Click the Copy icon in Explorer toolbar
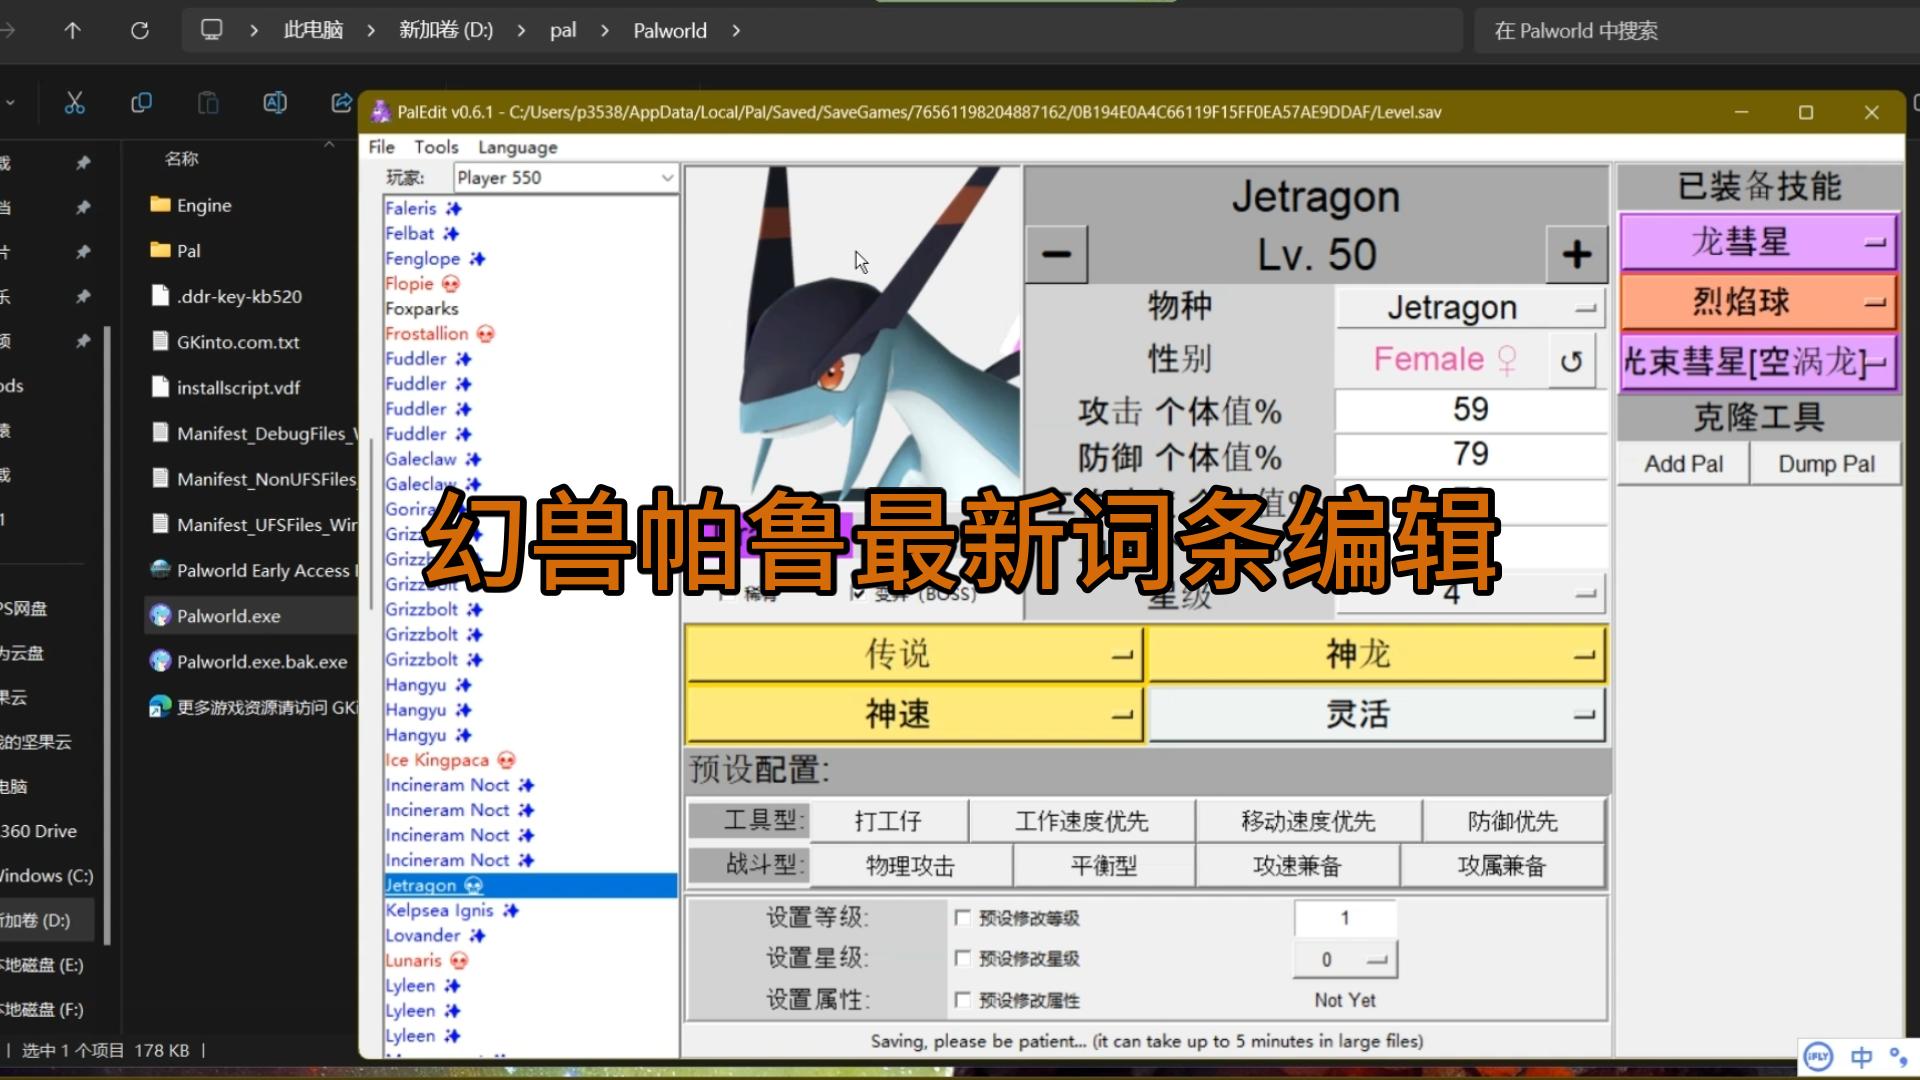 coord(142,103)
